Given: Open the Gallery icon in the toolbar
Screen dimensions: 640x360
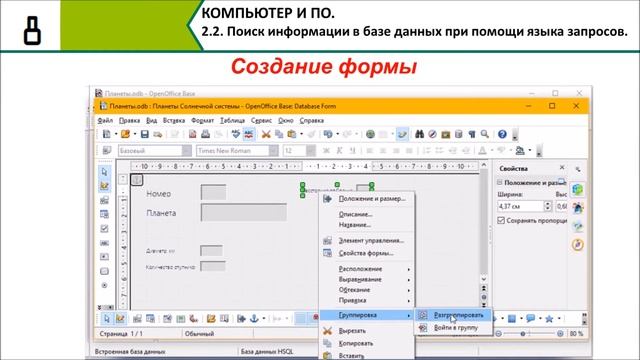Looking at the screenshot, I should pos(446,134).
